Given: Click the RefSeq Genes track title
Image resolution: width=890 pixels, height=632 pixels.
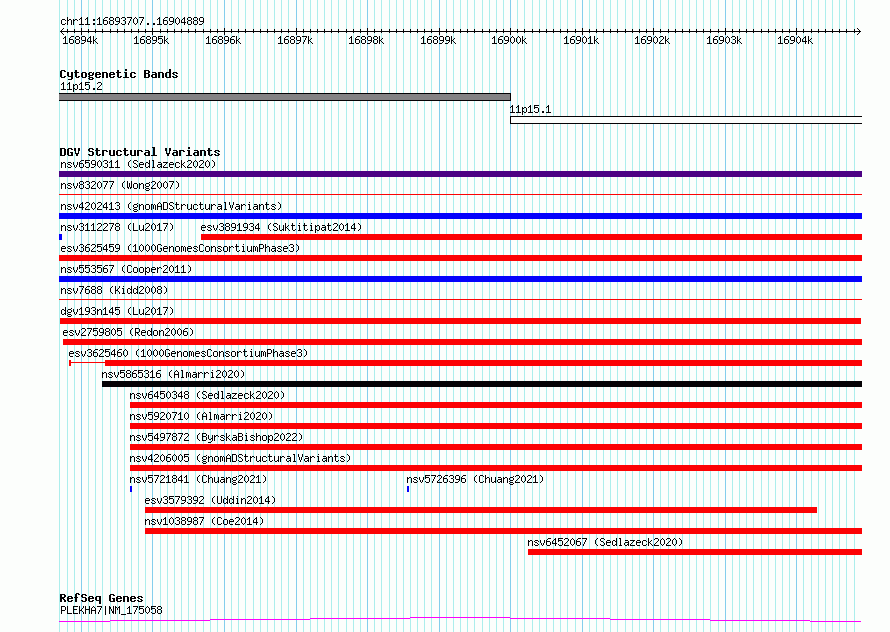Looking at the screenshot, I should (101, 598).
